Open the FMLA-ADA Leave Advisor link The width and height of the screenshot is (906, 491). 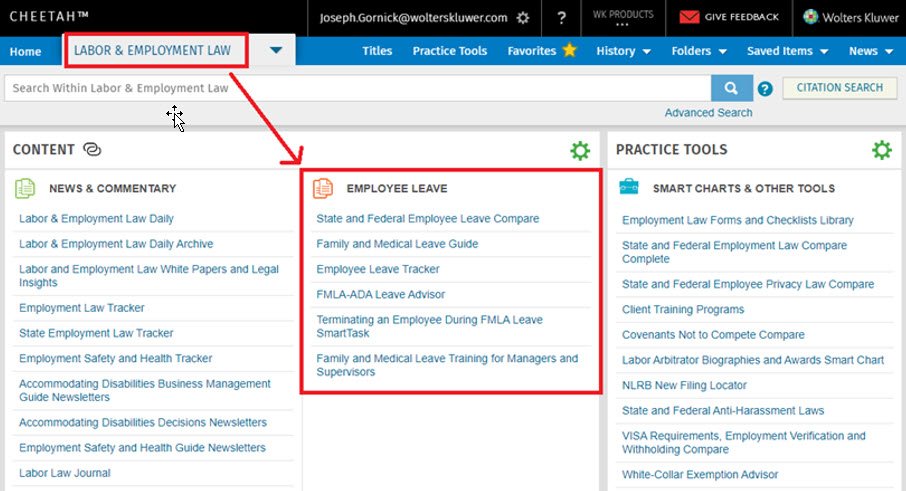pyautogui.click(x=380, y=295)
